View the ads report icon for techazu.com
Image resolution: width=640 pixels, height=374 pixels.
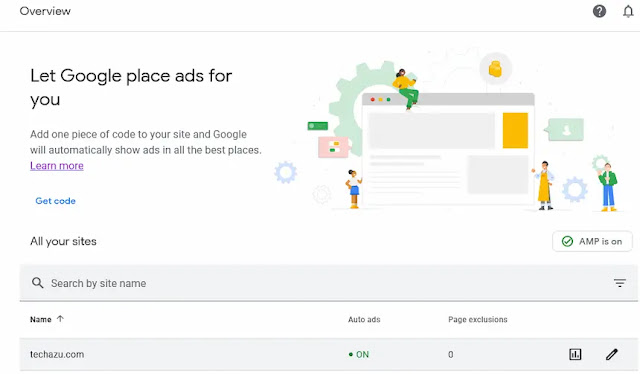[575, 354]
